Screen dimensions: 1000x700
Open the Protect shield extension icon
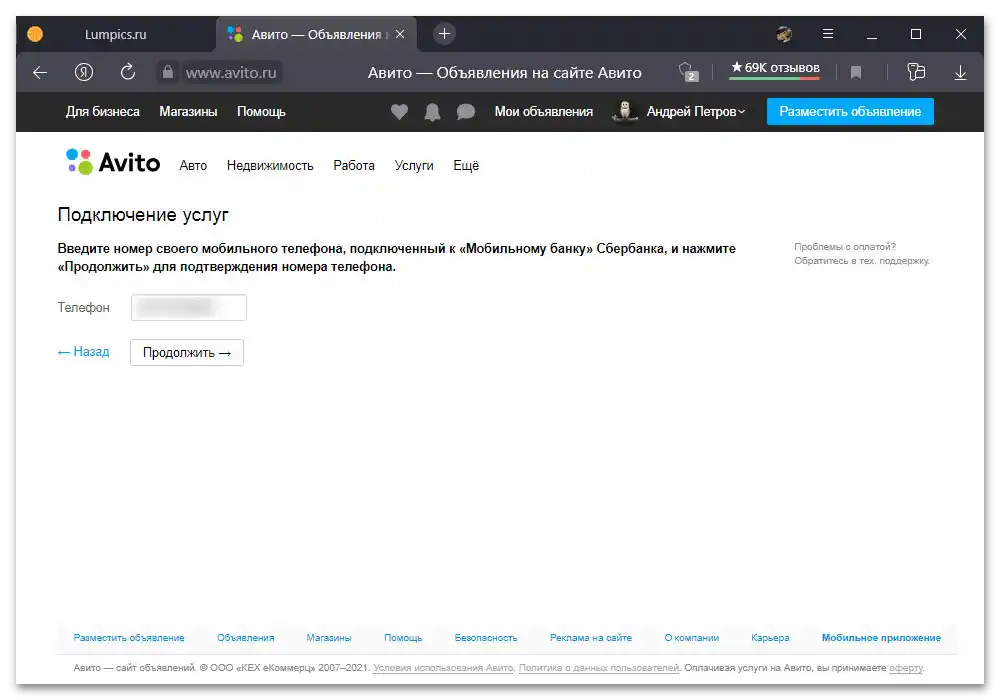tap(688, 71)
